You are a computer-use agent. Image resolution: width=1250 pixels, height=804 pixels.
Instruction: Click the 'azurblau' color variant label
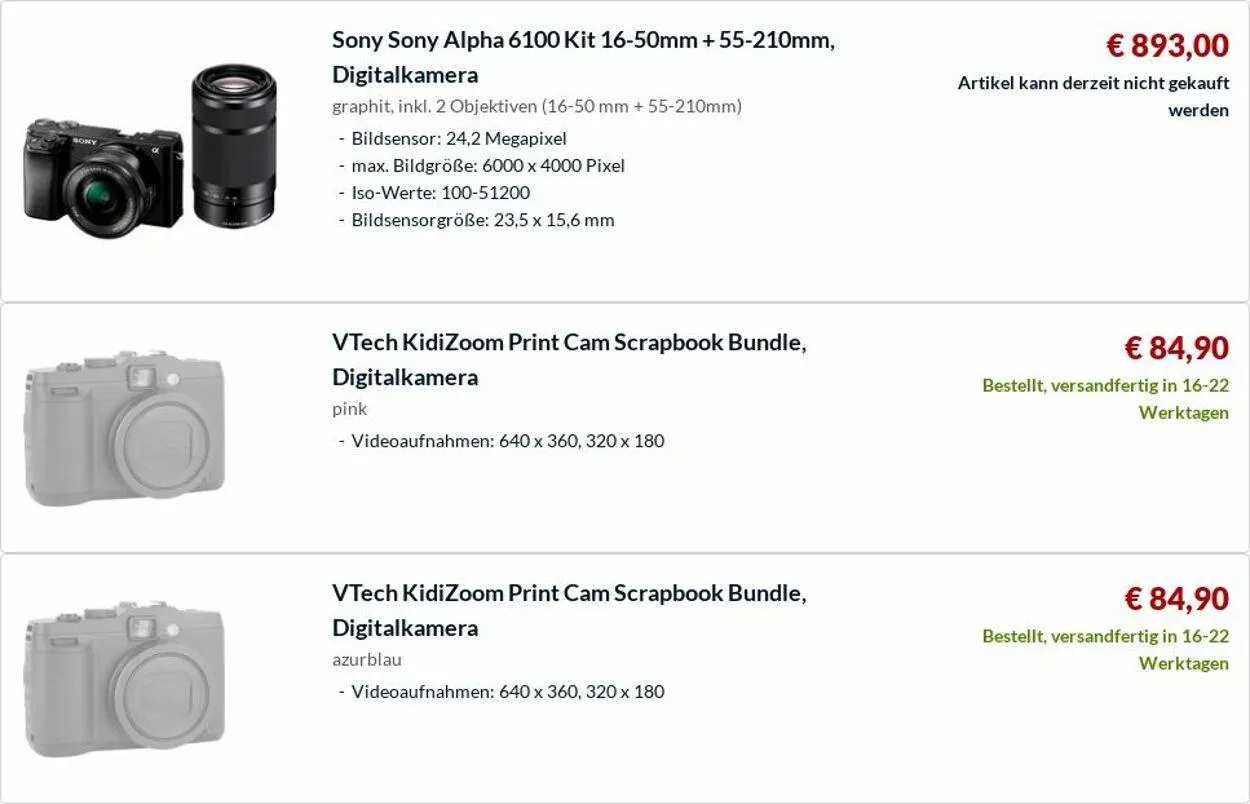[367, 659]
